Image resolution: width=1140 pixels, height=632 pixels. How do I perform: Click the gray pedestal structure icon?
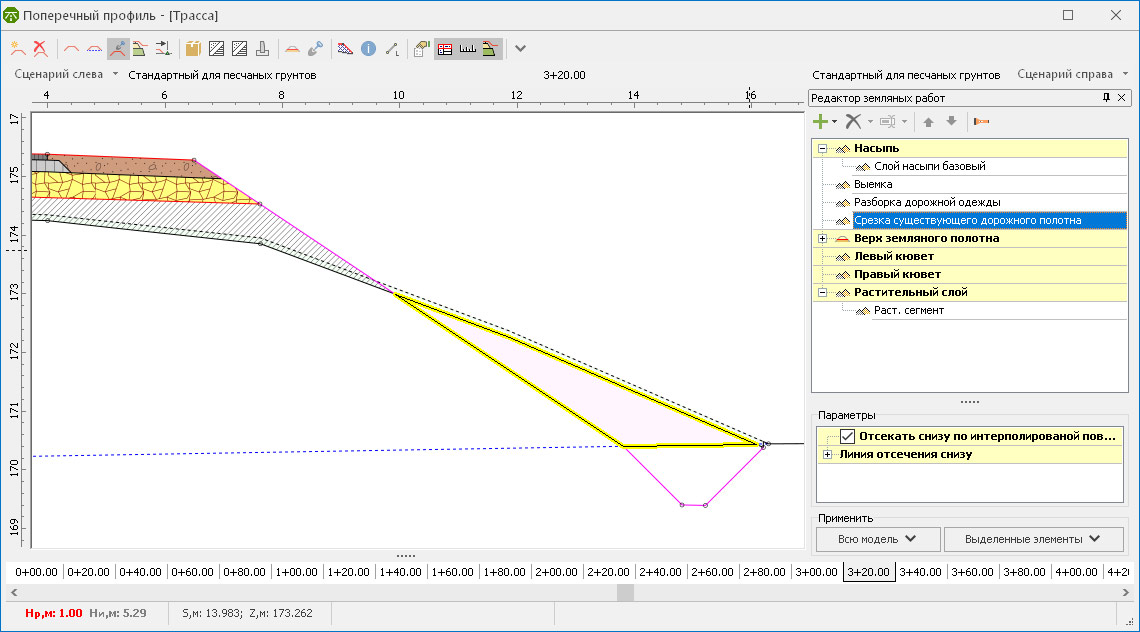click(x=262, y=49)
